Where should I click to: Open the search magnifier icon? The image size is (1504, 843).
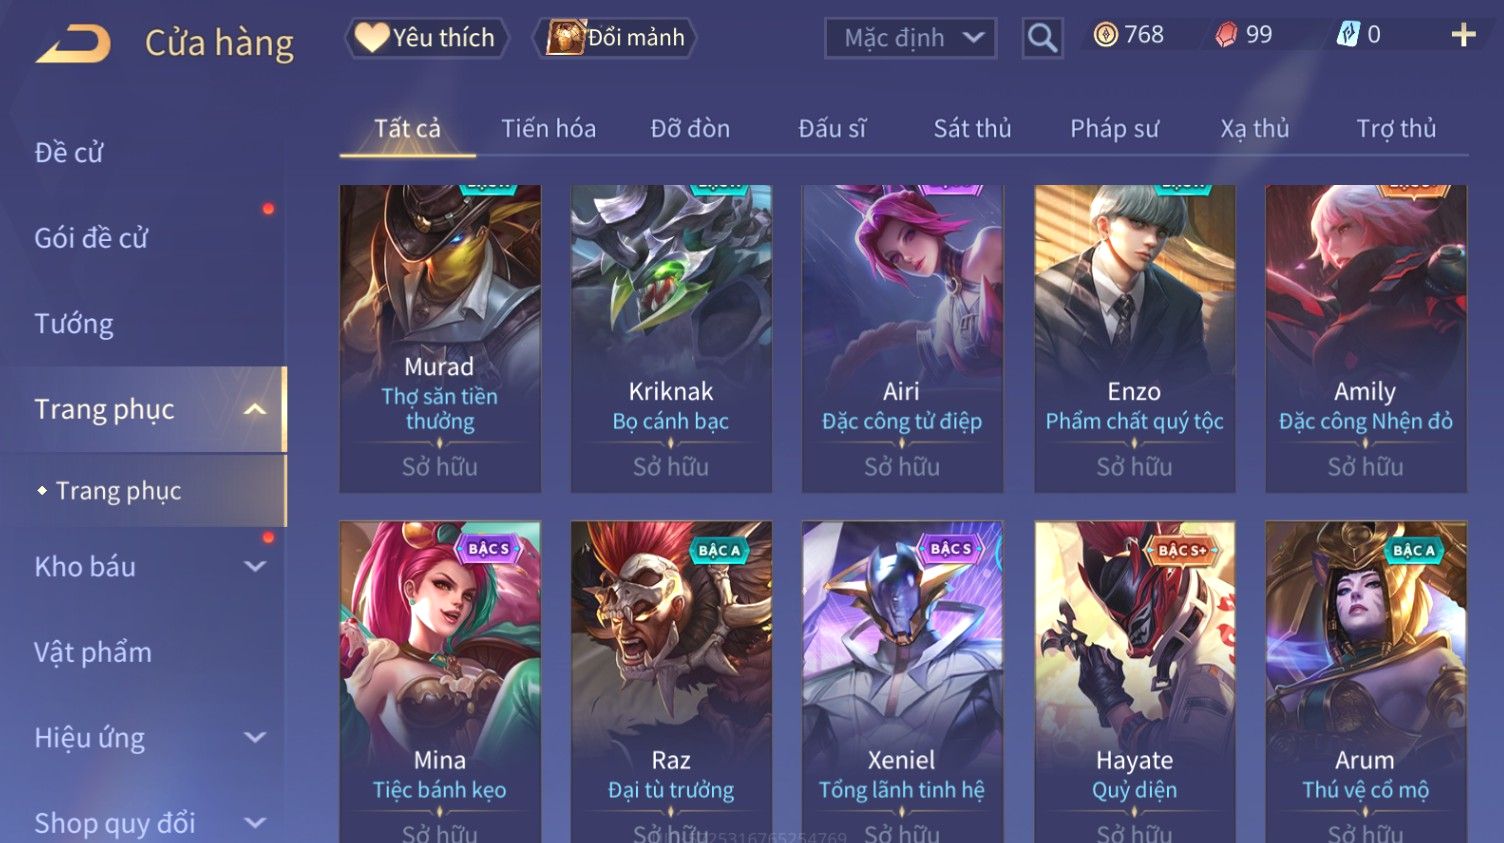[1042, 38]
